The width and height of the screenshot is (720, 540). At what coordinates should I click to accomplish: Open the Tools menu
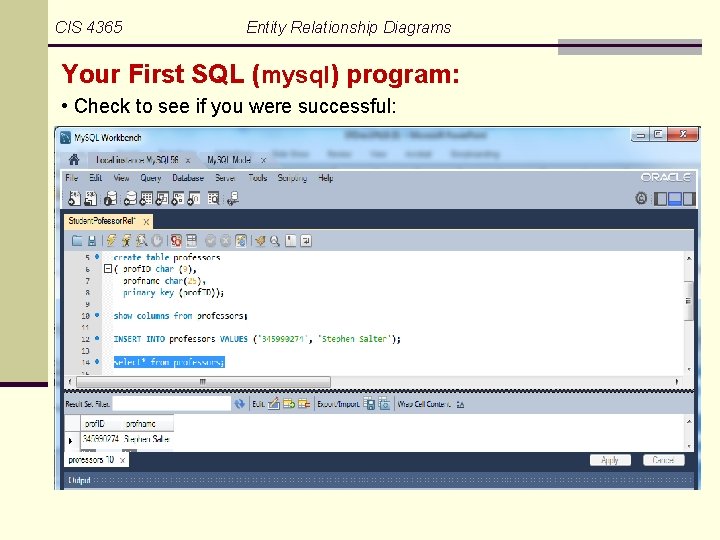tap(258, 178)
